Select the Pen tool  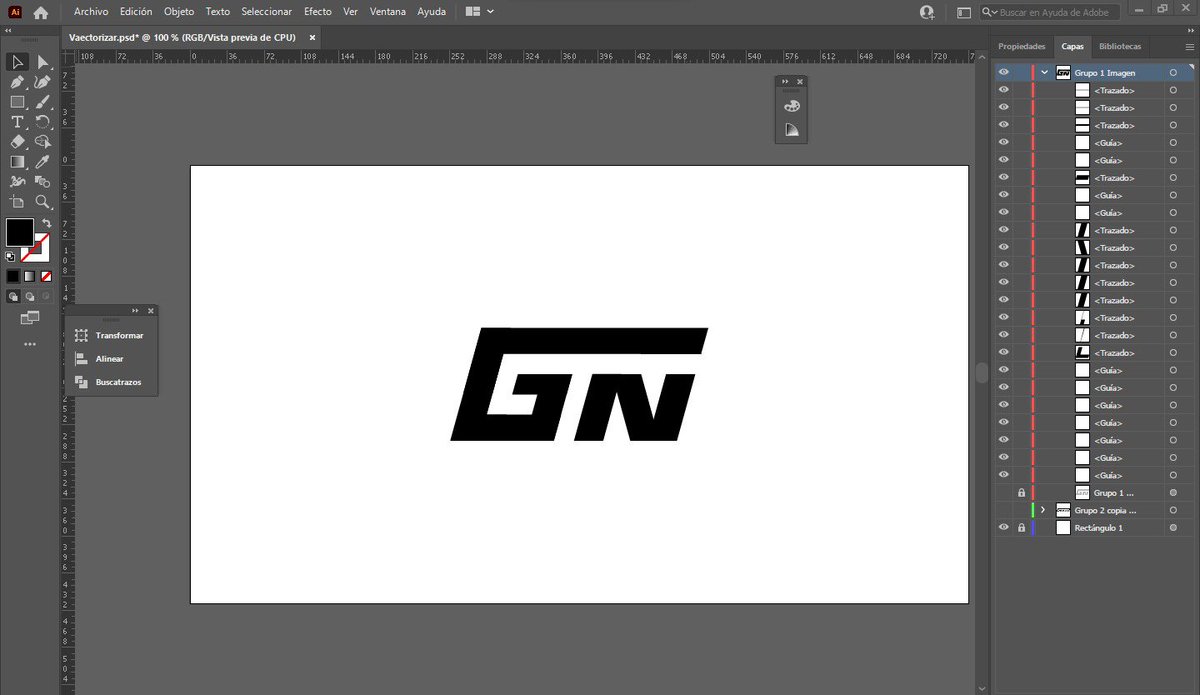point(17,82)
